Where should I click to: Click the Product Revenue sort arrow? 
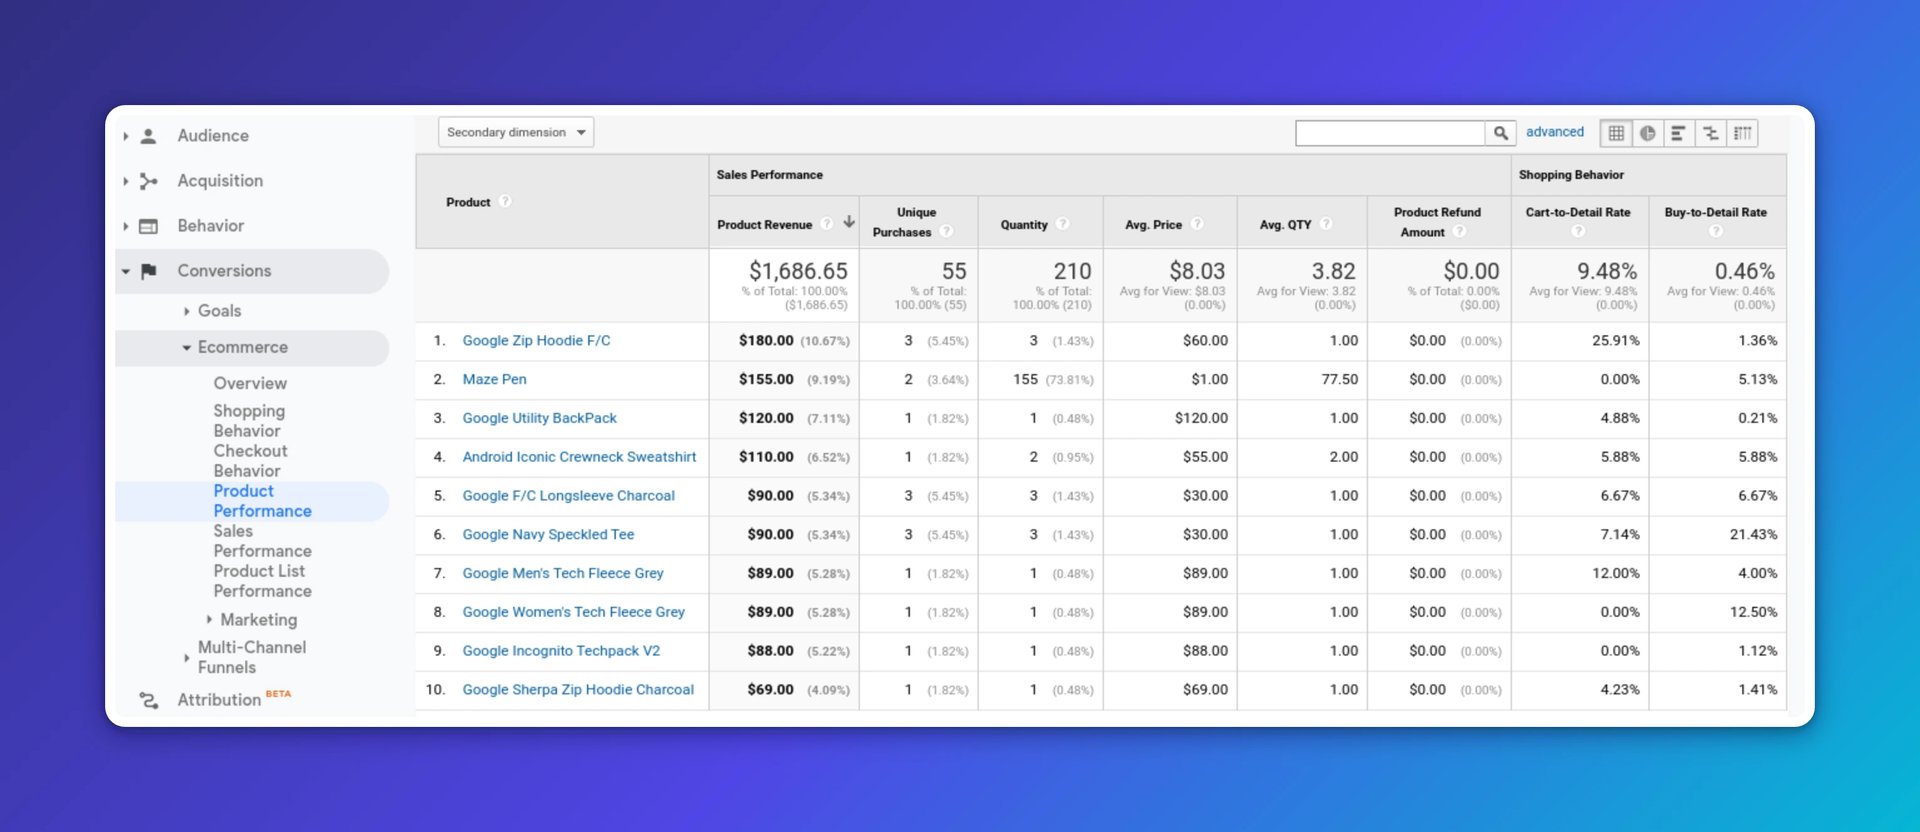(x=849, y=222)
